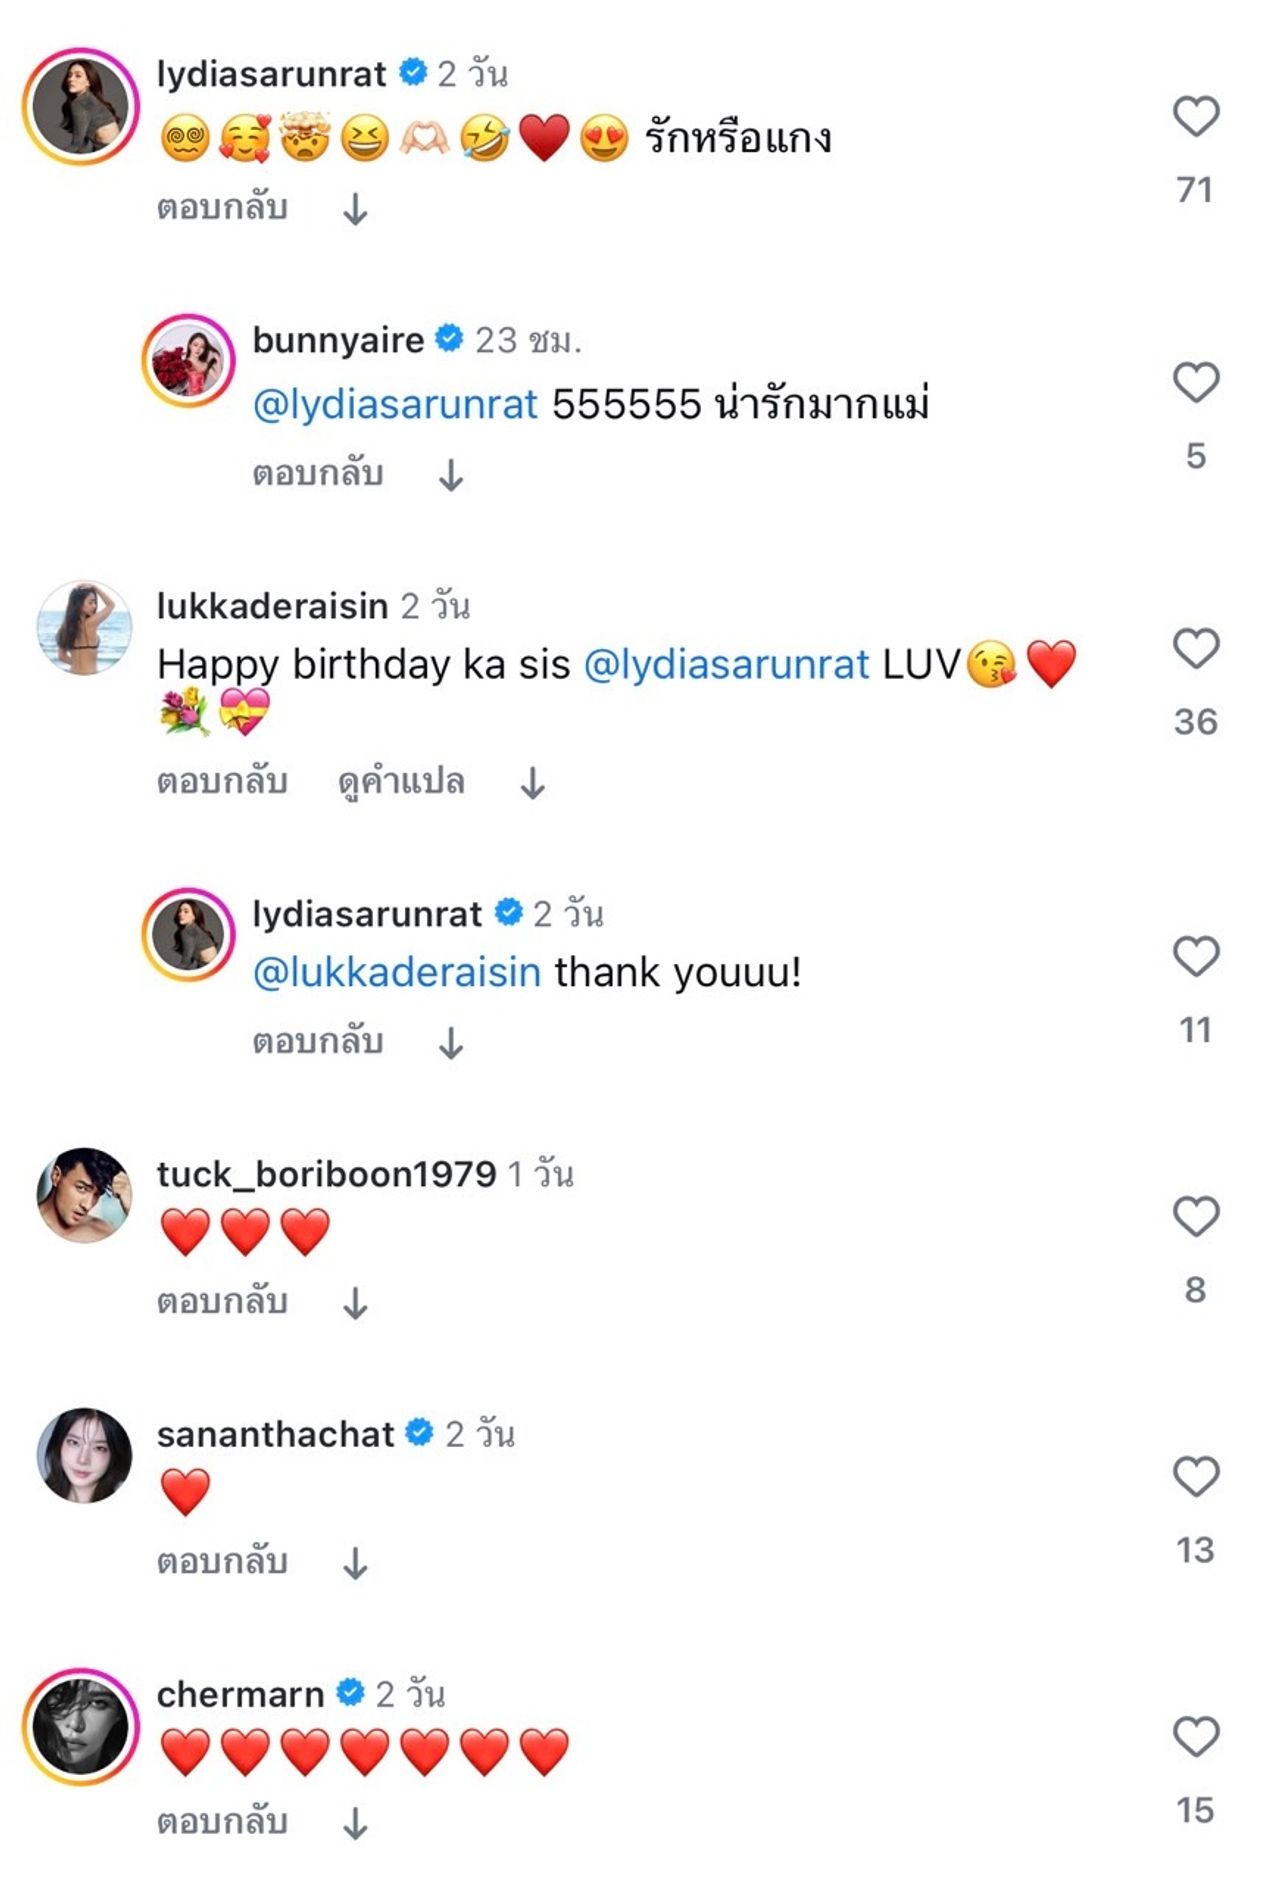Open lukkaderaisin's beach profile photo
This screenshot has width=1280, height=1888.
point(84,627)
